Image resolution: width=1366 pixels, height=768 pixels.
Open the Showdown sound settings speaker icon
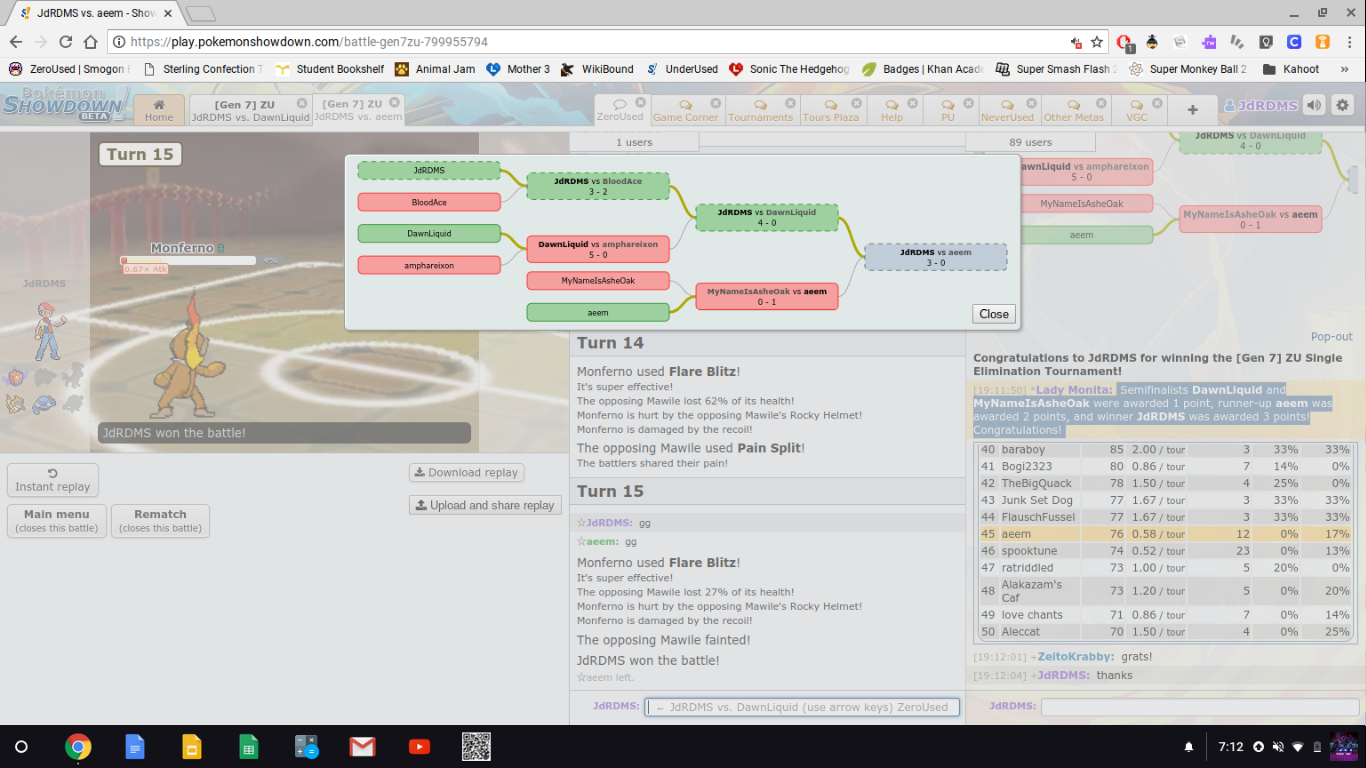(x=1314, y=105)
